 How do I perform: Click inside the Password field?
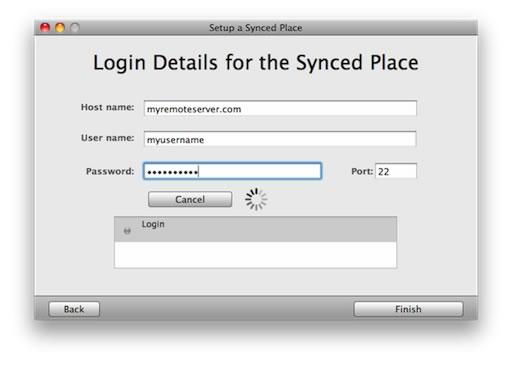pos(232,171)
